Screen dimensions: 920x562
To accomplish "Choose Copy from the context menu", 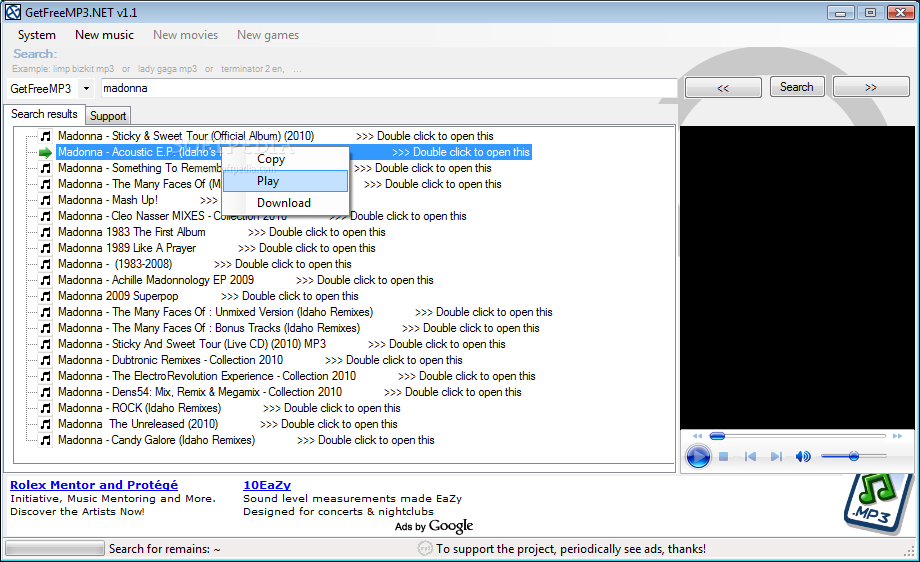I will tap(285, 160).
